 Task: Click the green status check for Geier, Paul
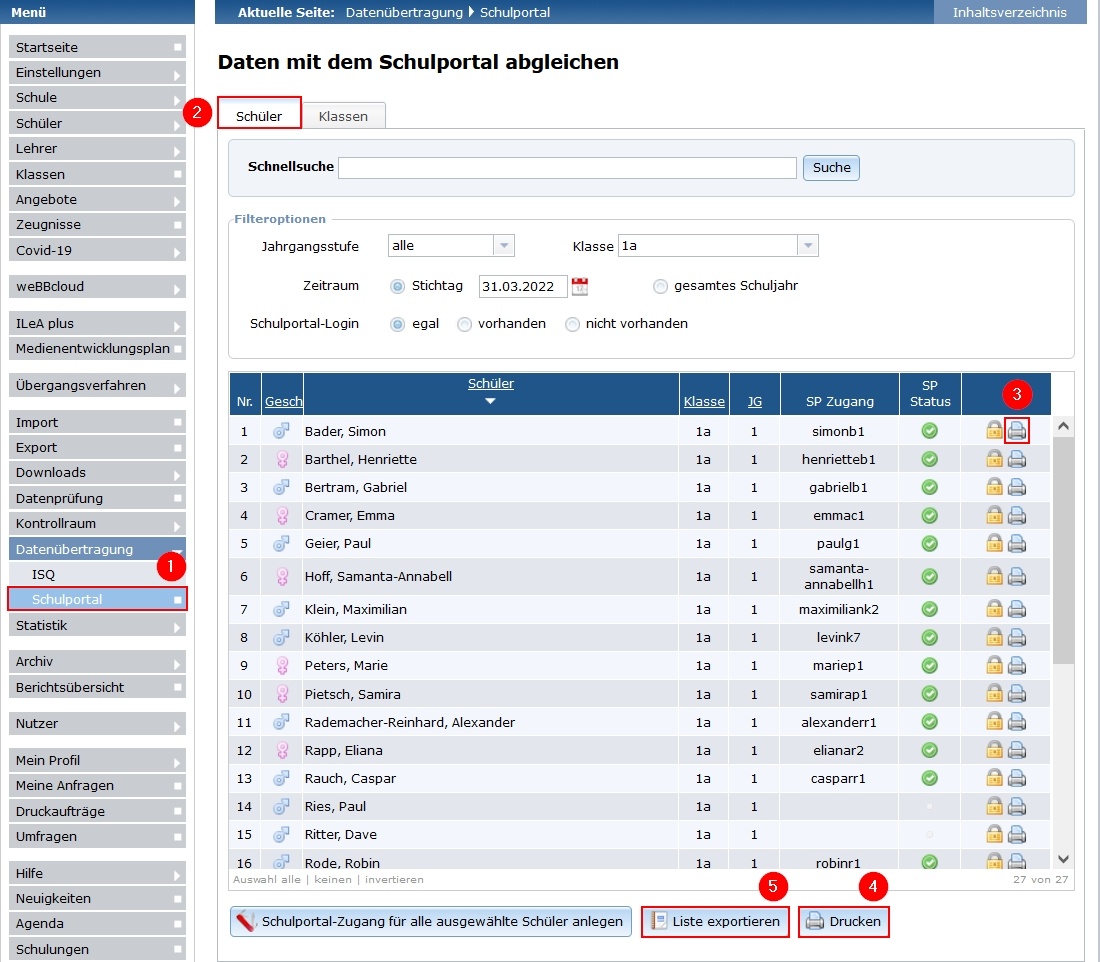pyautogui.click(x=930, y=543)
